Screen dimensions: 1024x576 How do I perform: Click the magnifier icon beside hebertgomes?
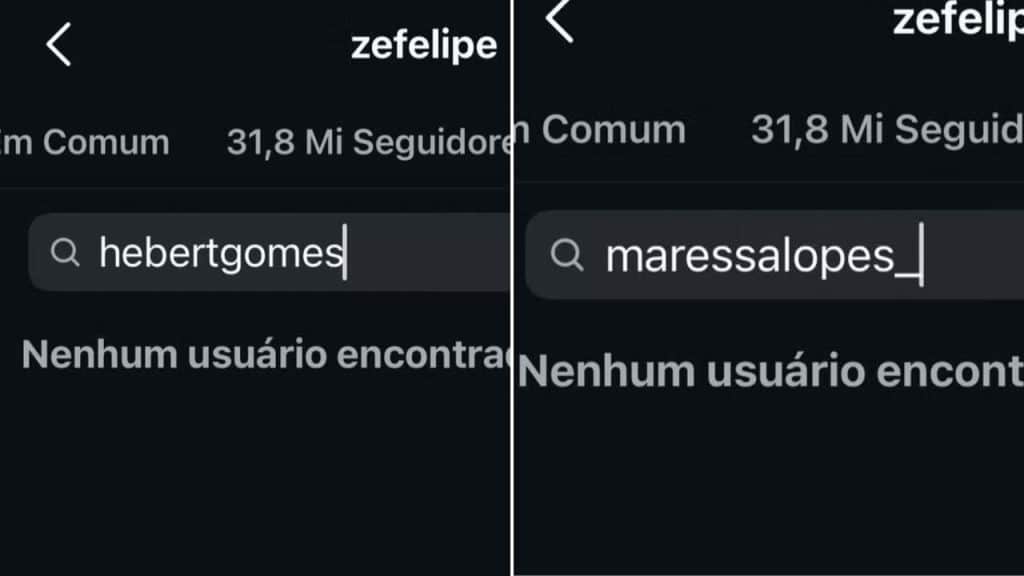pyautogui.click(x=65, y=253)
